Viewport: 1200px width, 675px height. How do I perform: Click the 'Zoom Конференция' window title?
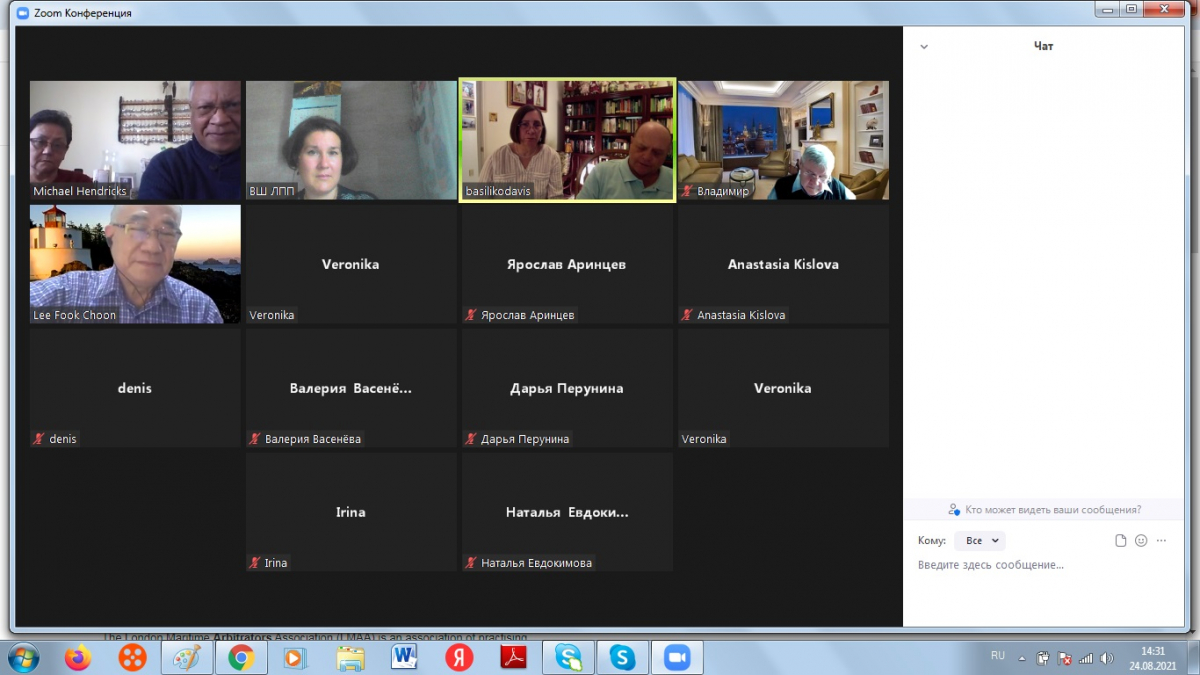(x=82, y=13)
